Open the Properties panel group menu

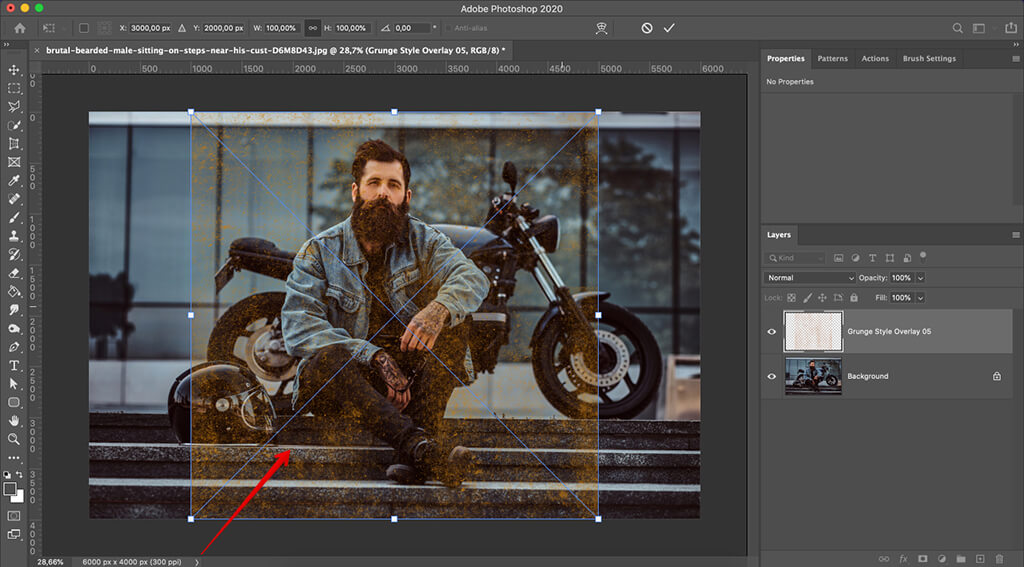(x=1016, y=59)
